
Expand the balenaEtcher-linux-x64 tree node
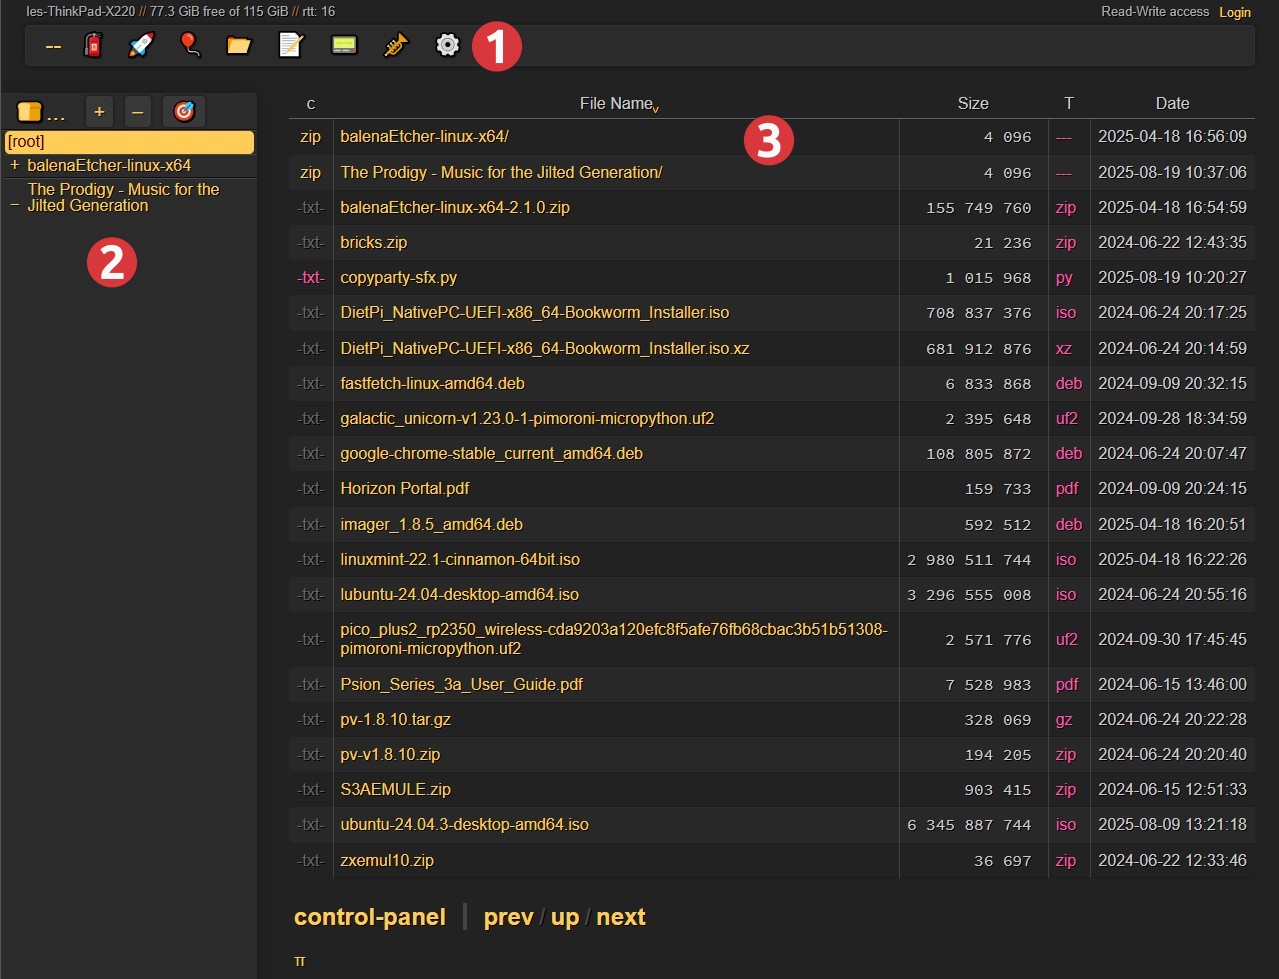14,165
